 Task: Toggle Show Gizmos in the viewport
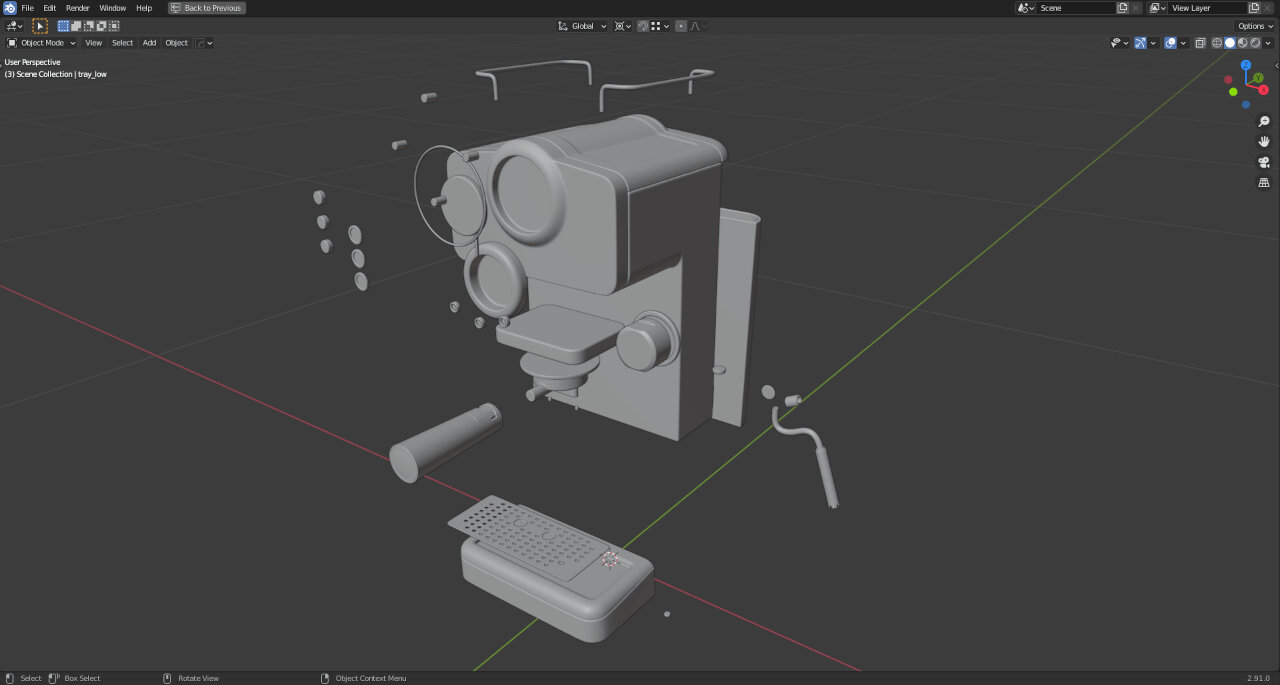[1141, 43]
